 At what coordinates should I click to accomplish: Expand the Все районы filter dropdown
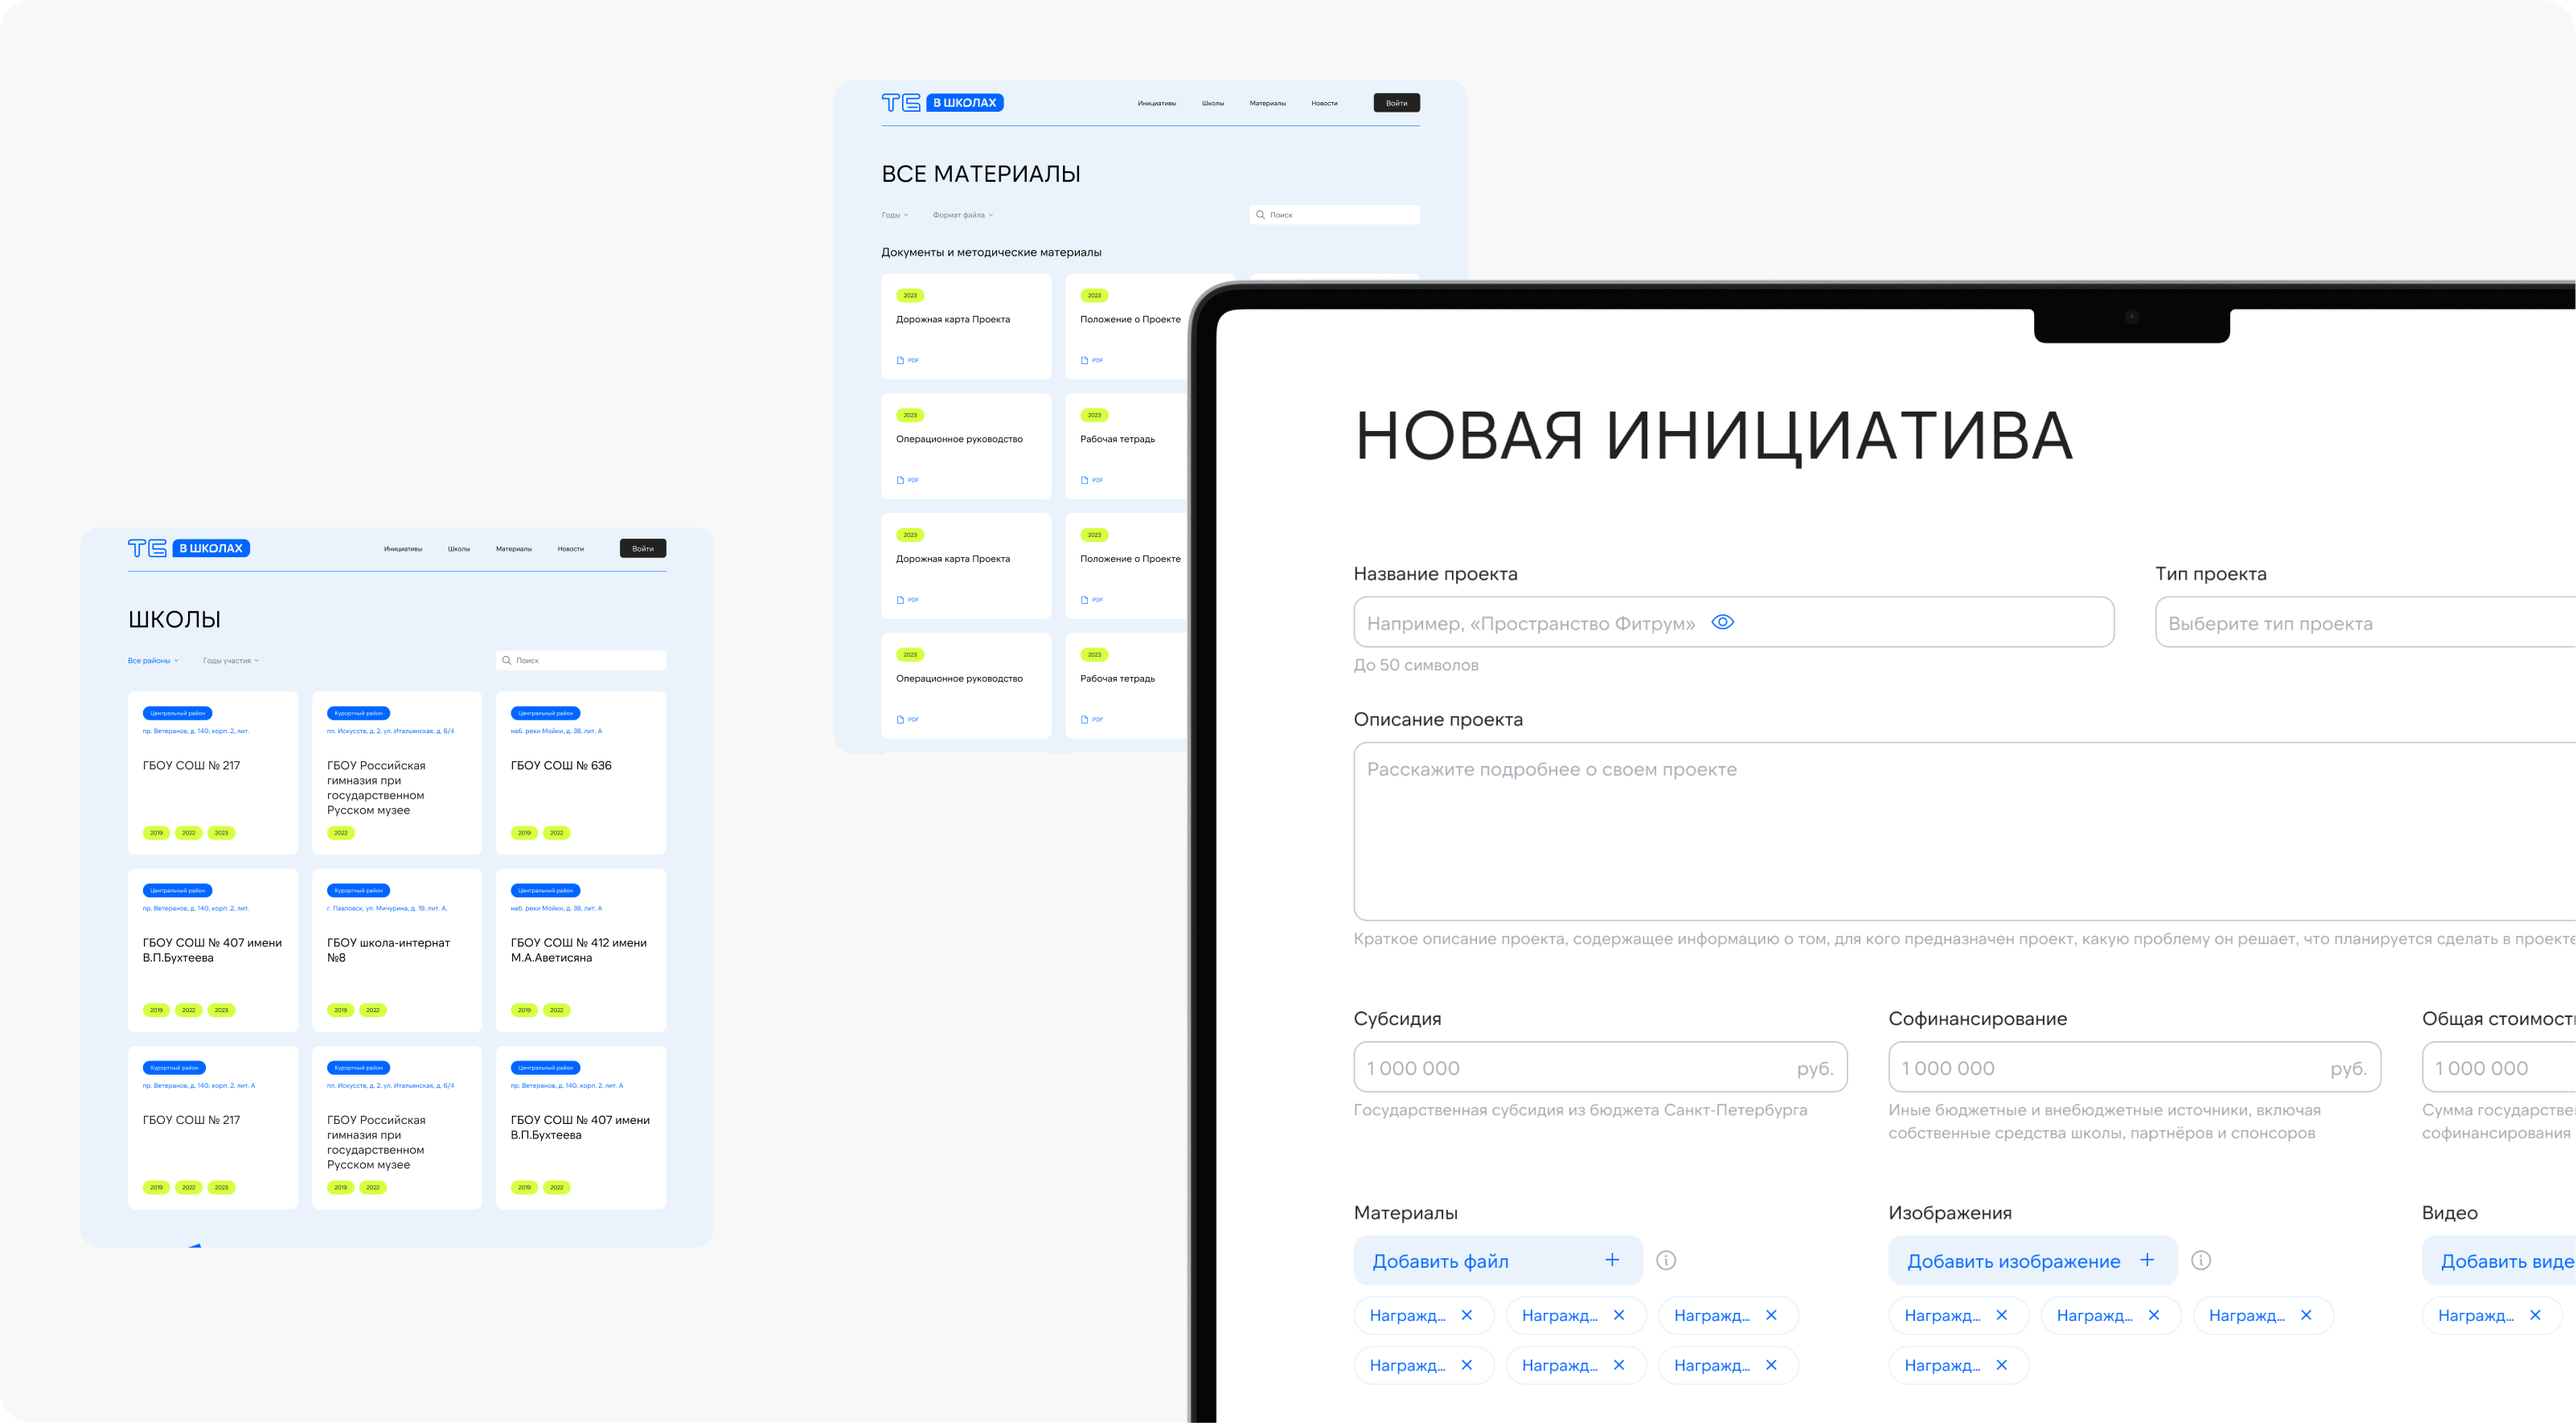point(153,661)
